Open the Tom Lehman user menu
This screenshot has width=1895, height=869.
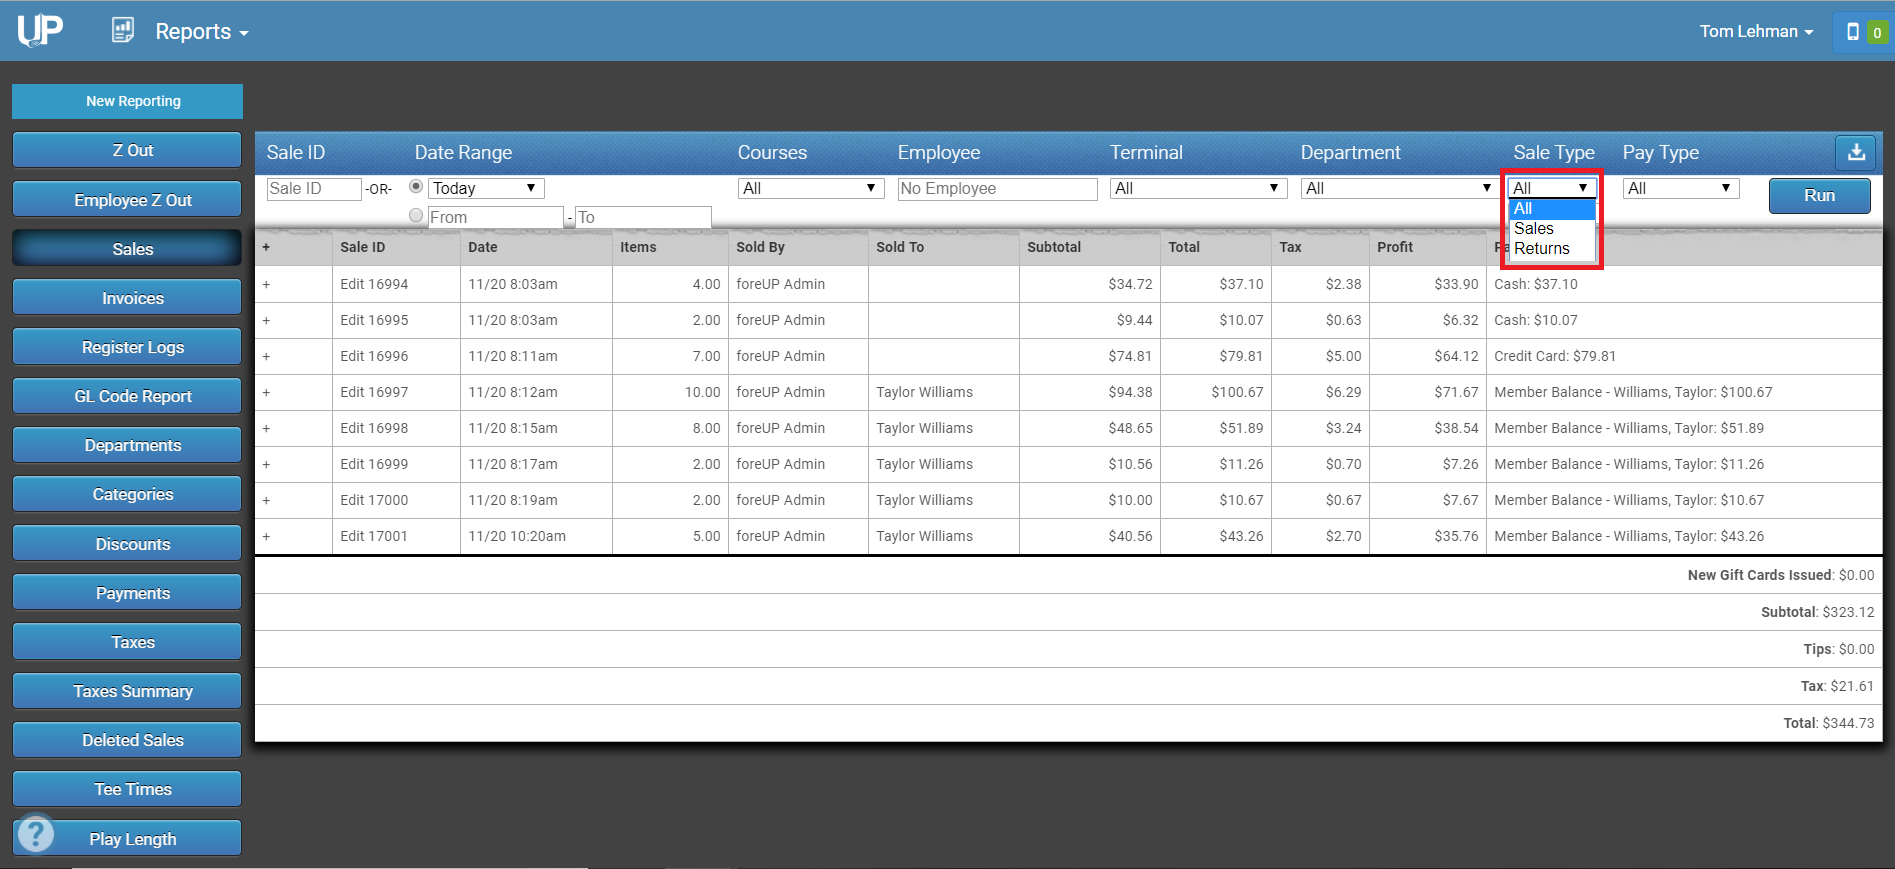coord(1756,31)
